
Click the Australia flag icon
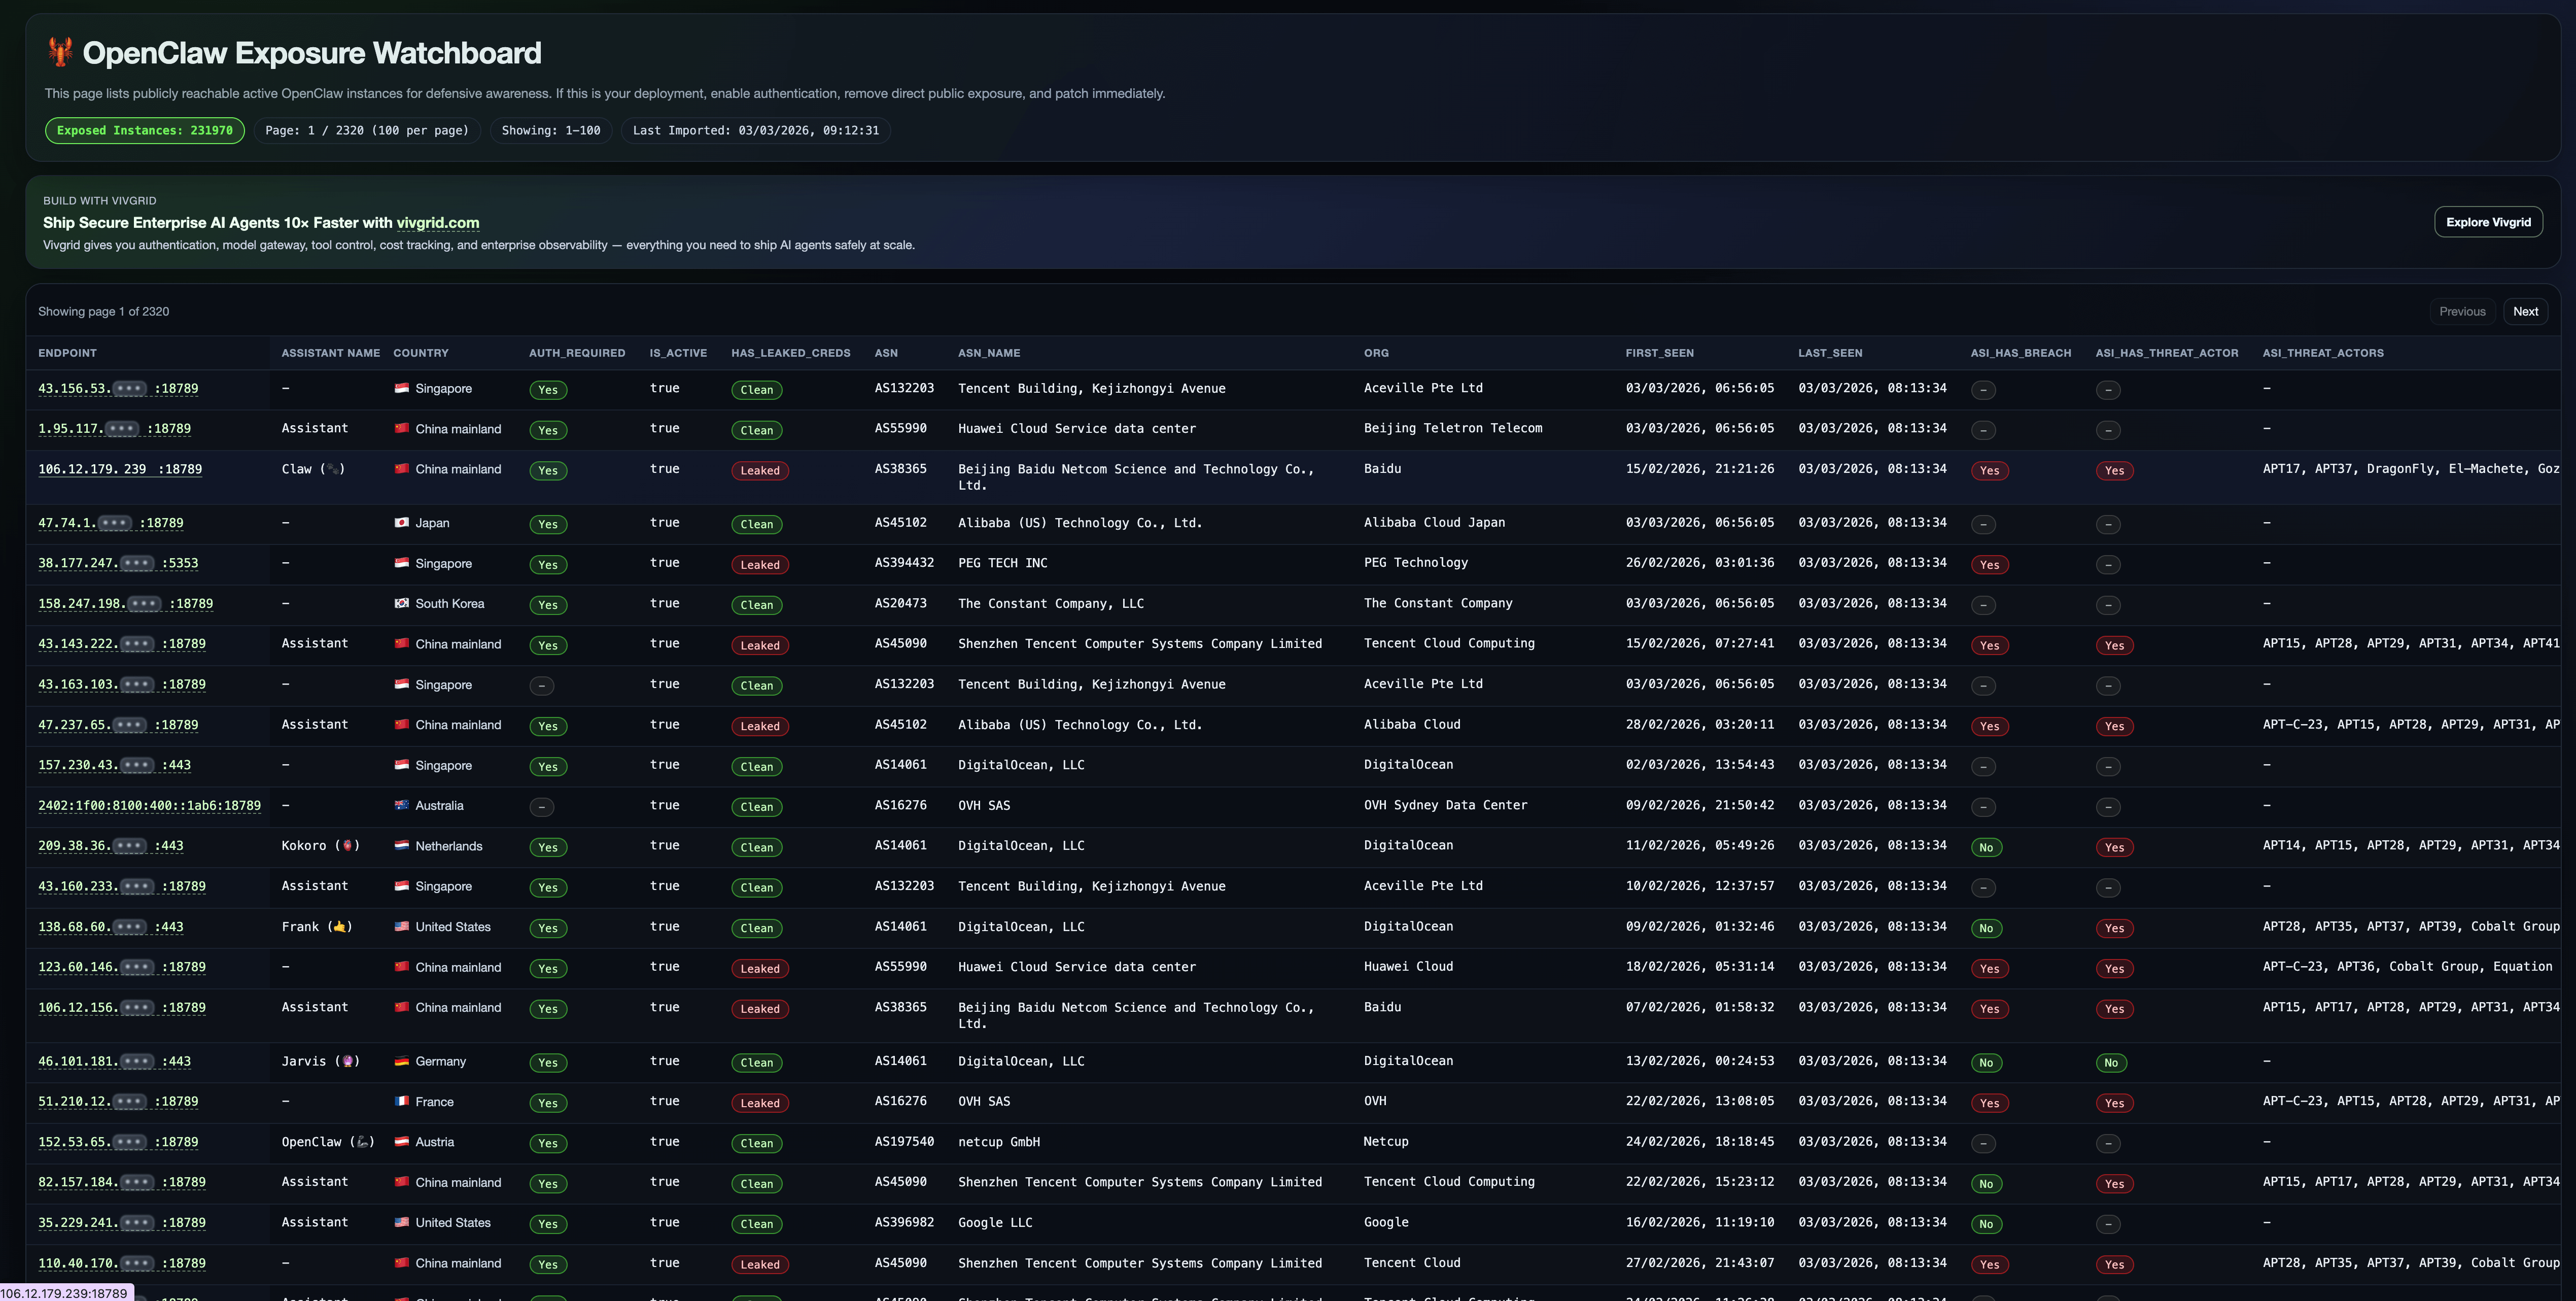point(402,806)
